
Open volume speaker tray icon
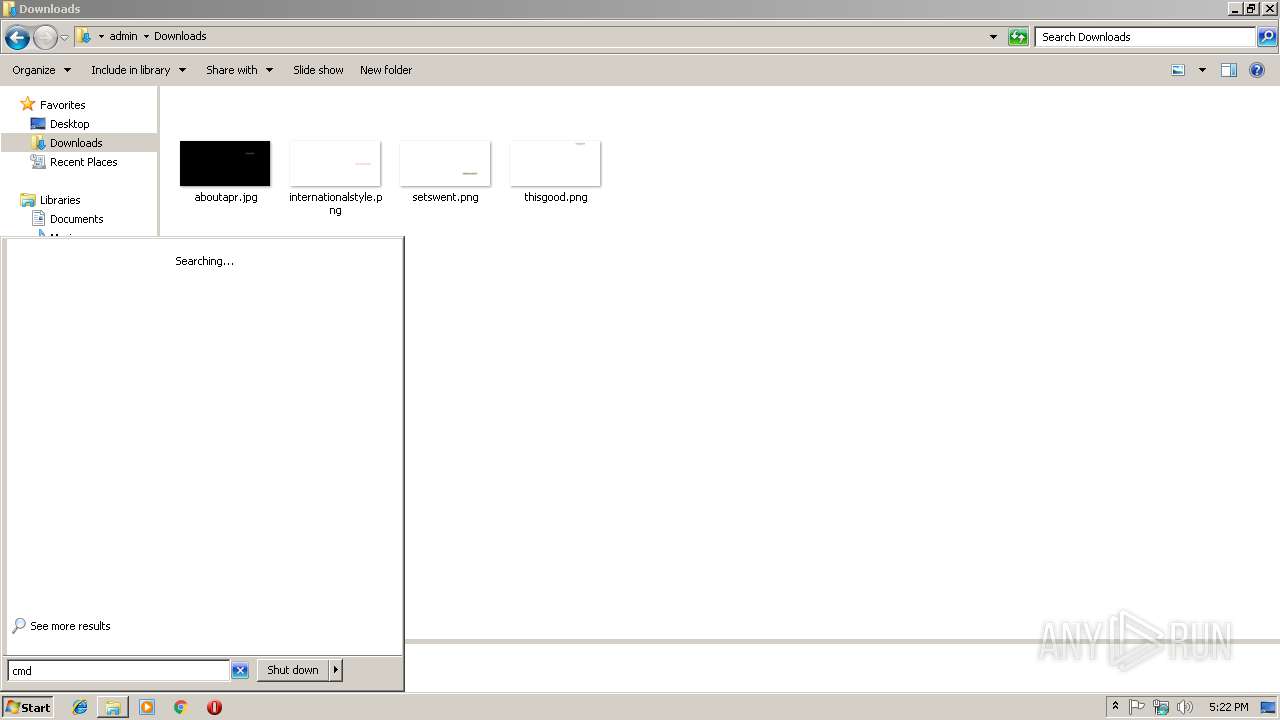1185,707
